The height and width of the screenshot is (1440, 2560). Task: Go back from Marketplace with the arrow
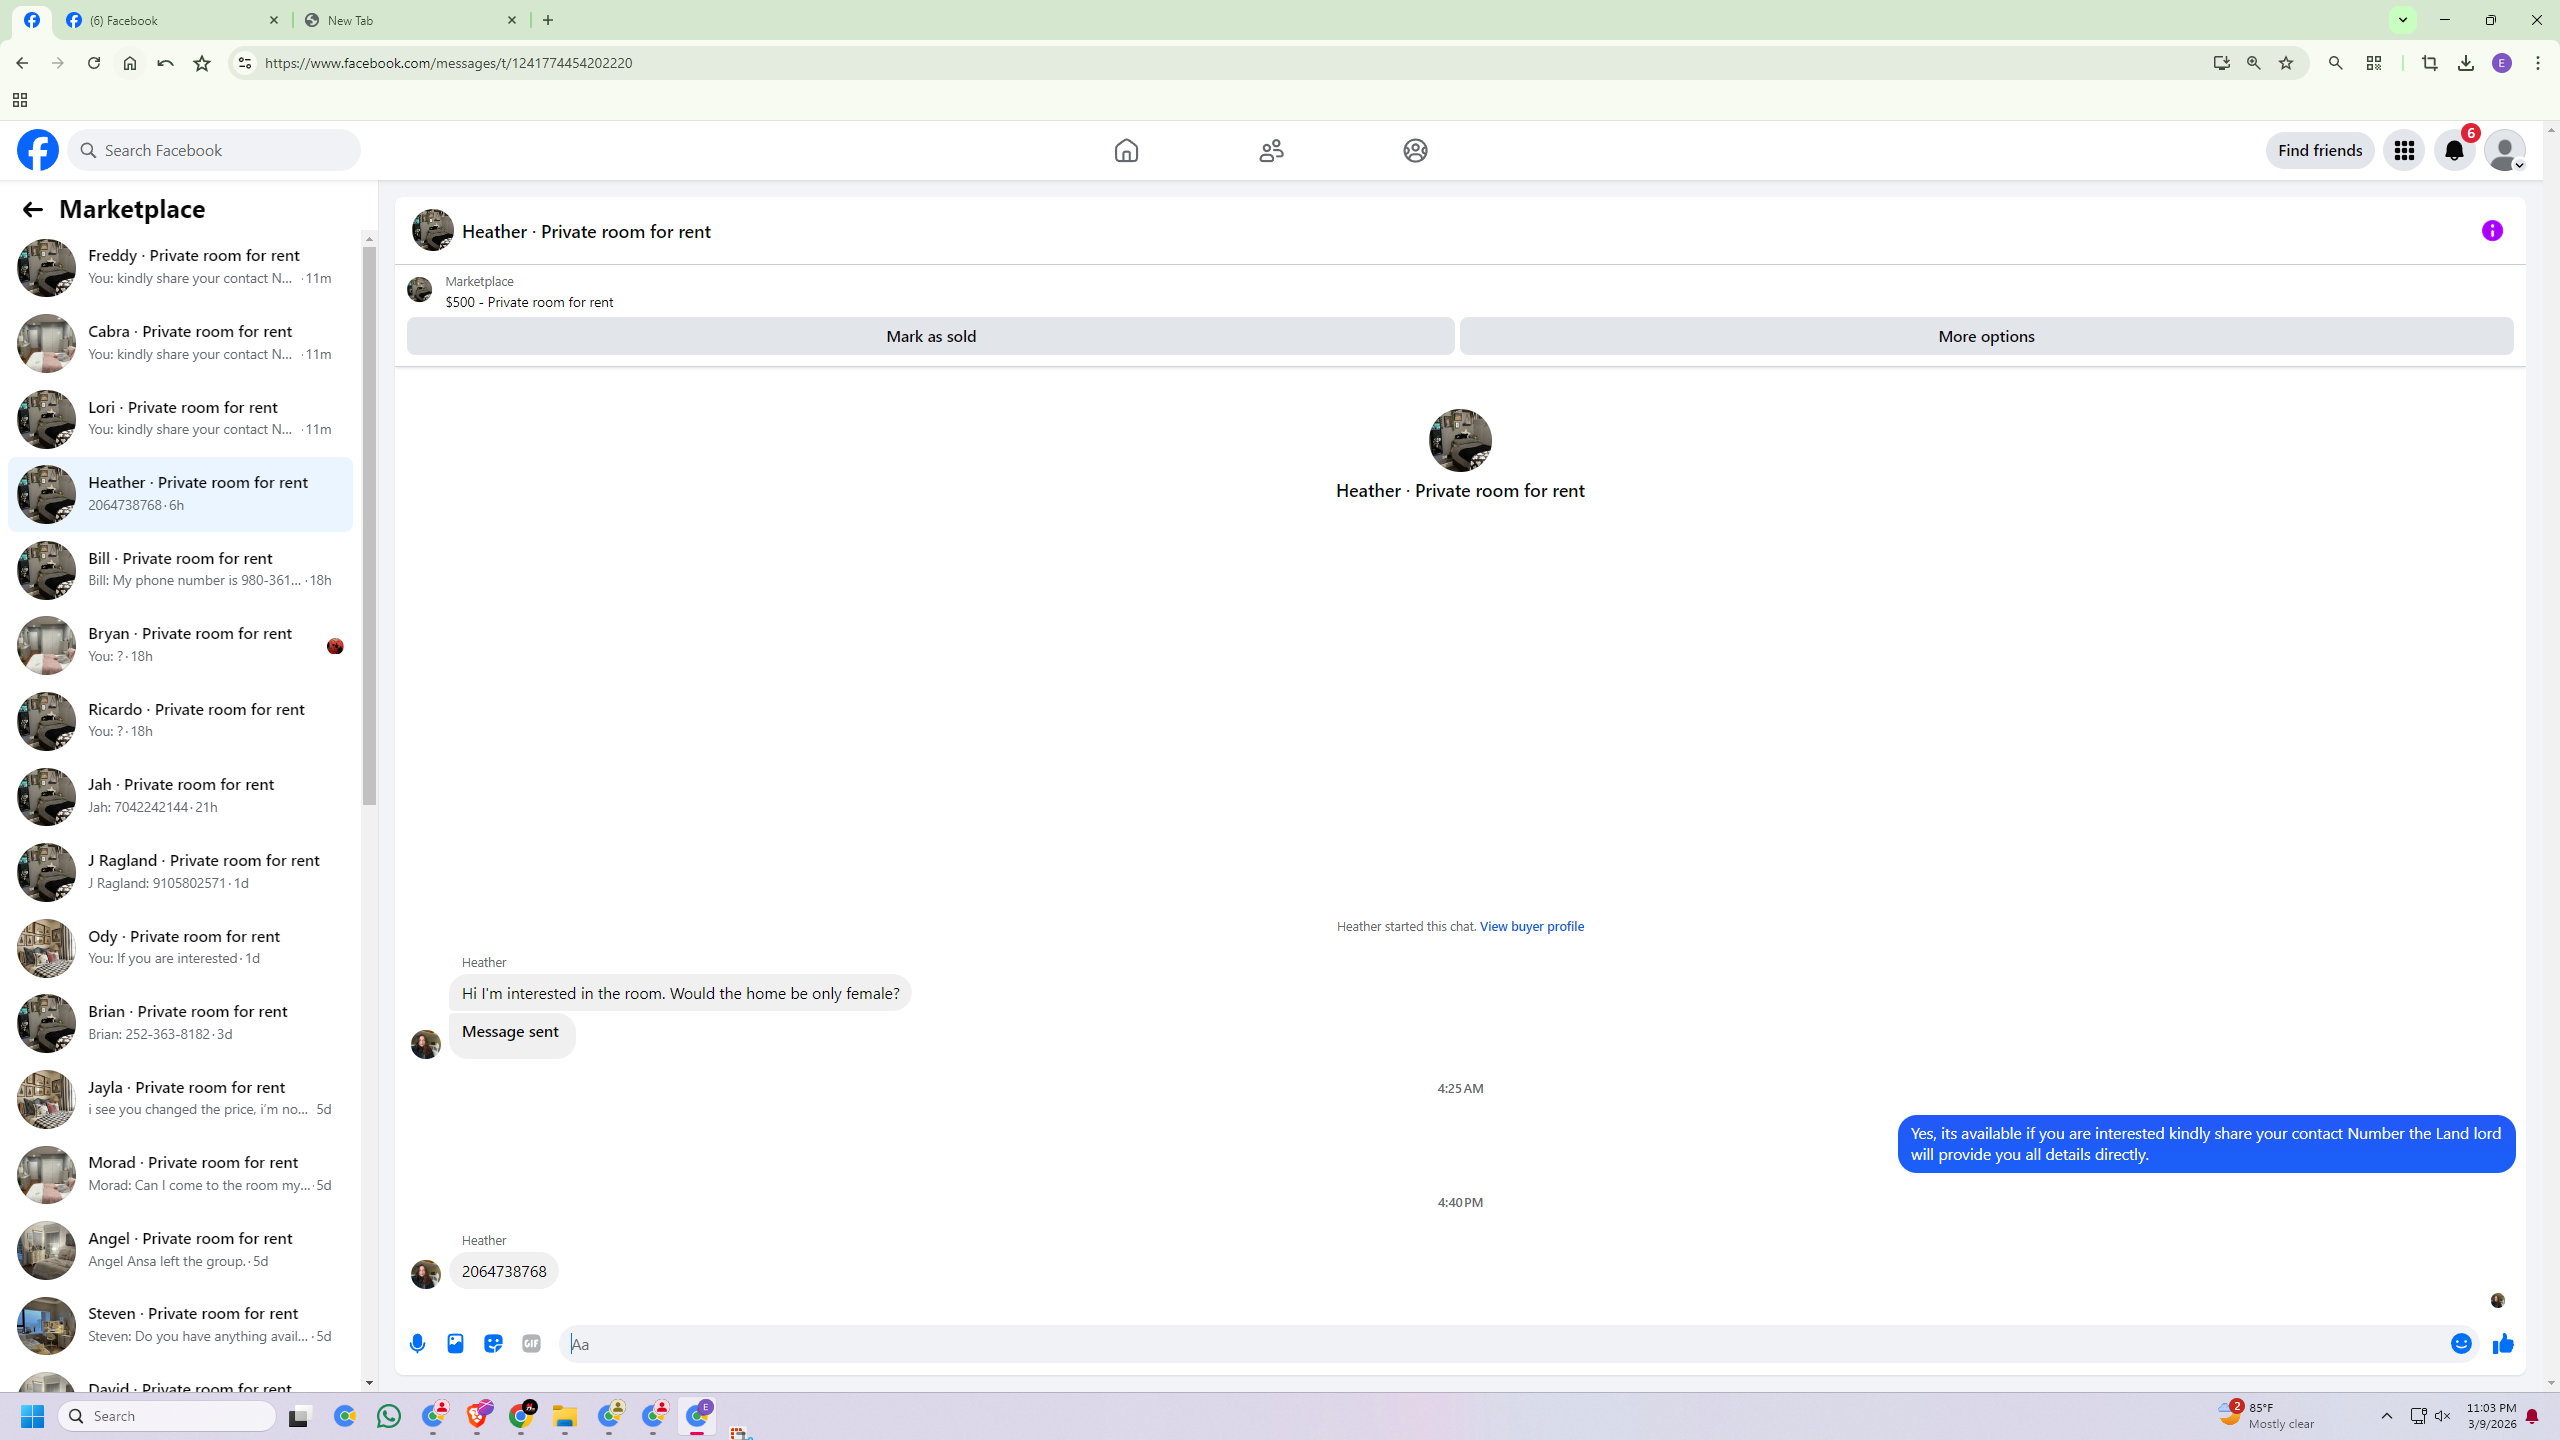pyautogui.click(x=32, y=209)
